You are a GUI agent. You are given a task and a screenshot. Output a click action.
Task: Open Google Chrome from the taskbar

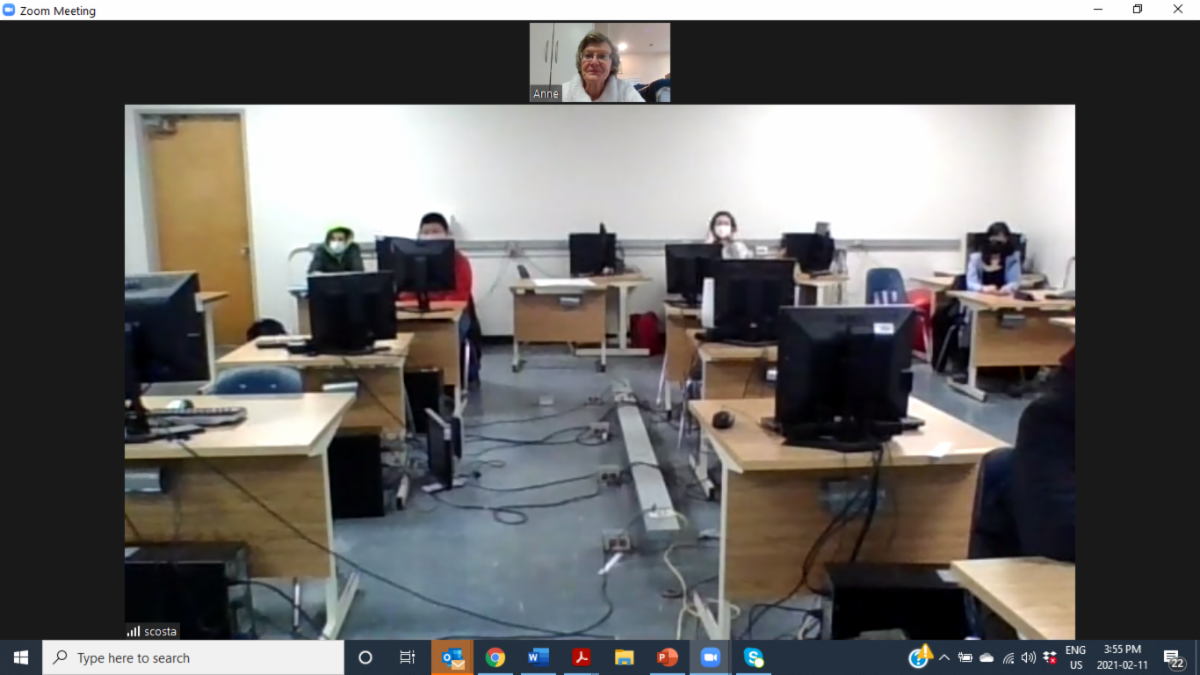coord(495,657)
